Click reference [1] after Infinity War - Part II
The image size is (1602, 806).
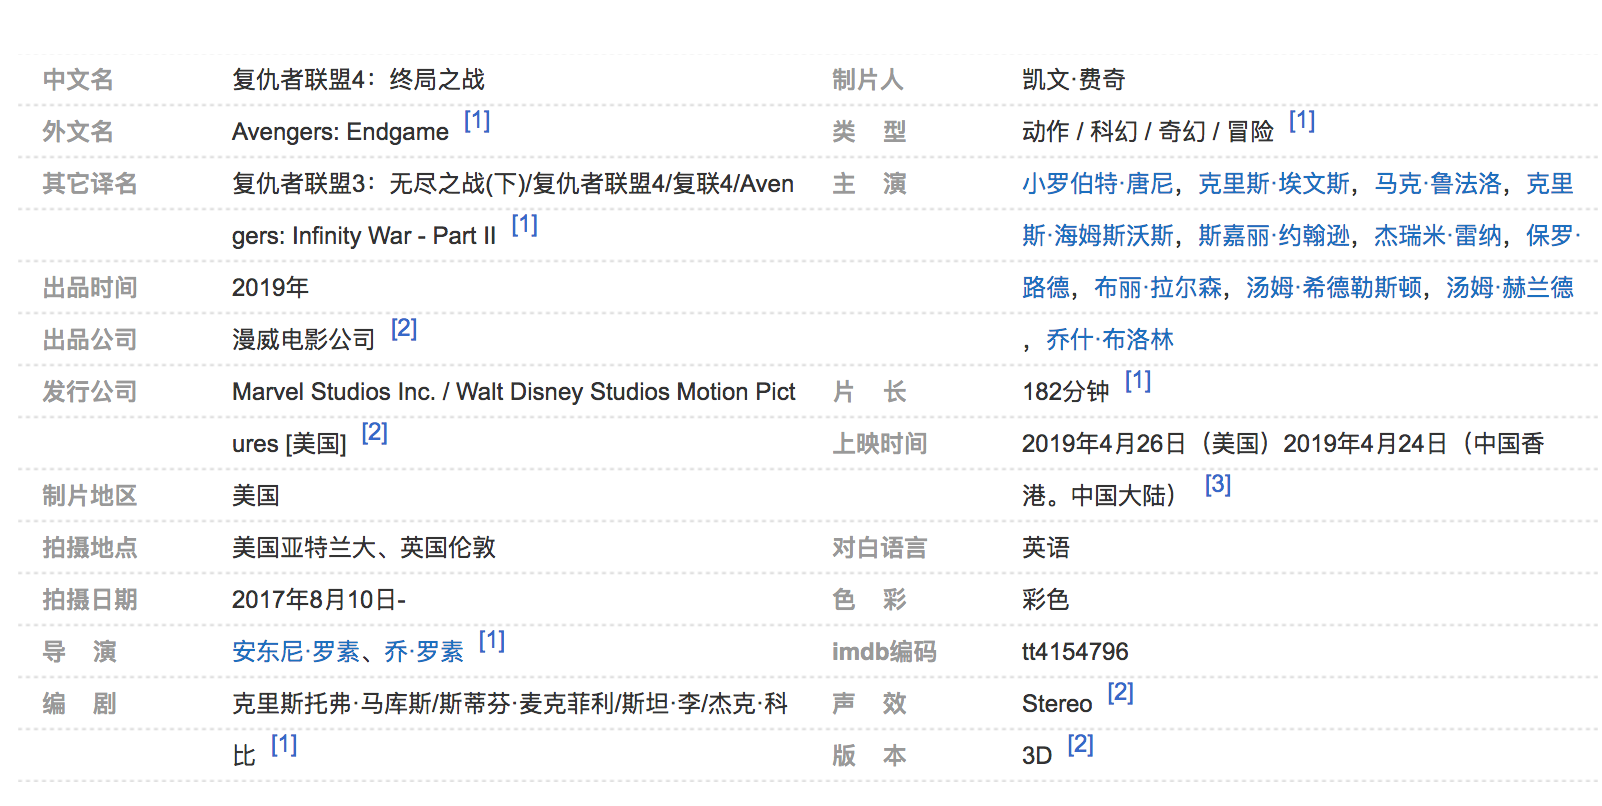(x=525, y=225)
